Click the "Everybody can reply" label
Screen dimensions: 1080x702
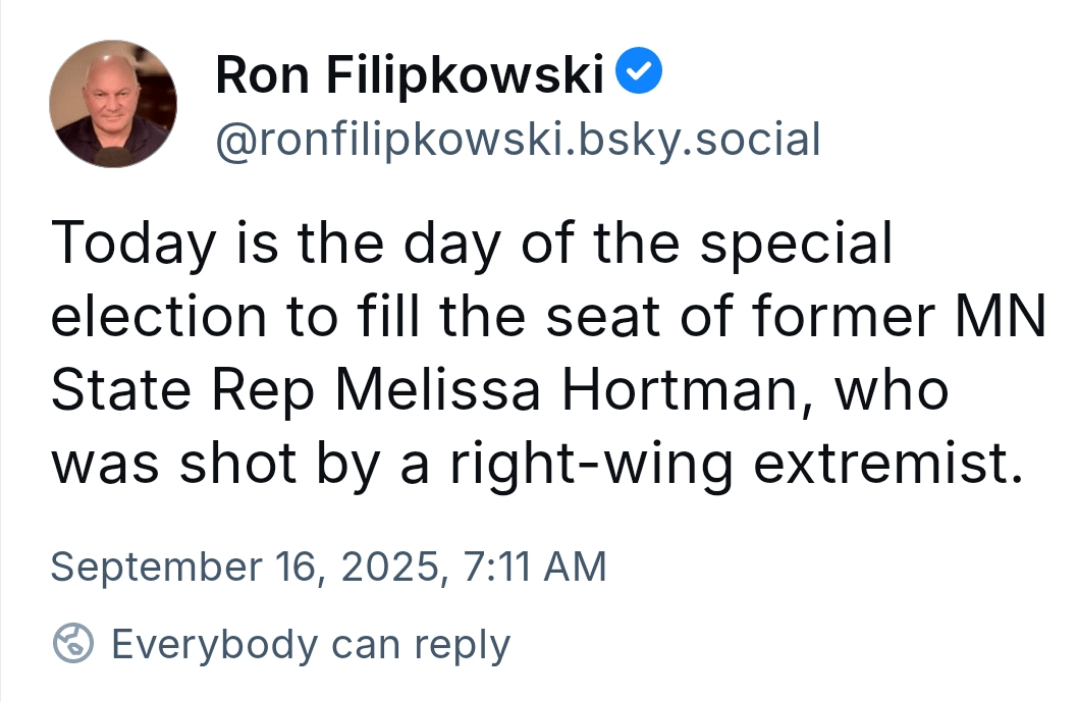click(x=311, y=646)
